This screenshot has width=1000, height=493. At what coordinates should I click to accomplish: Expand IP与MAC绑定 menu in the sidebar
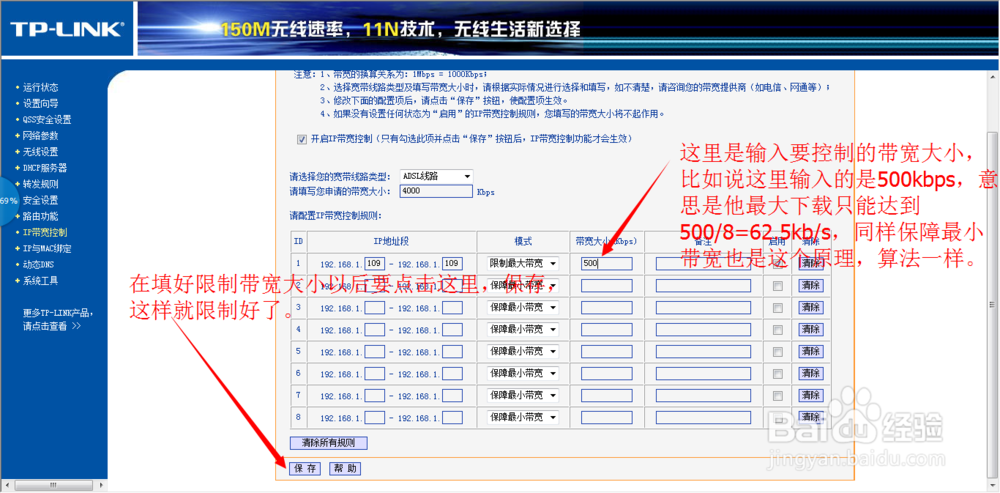click(x=47, y=248)
